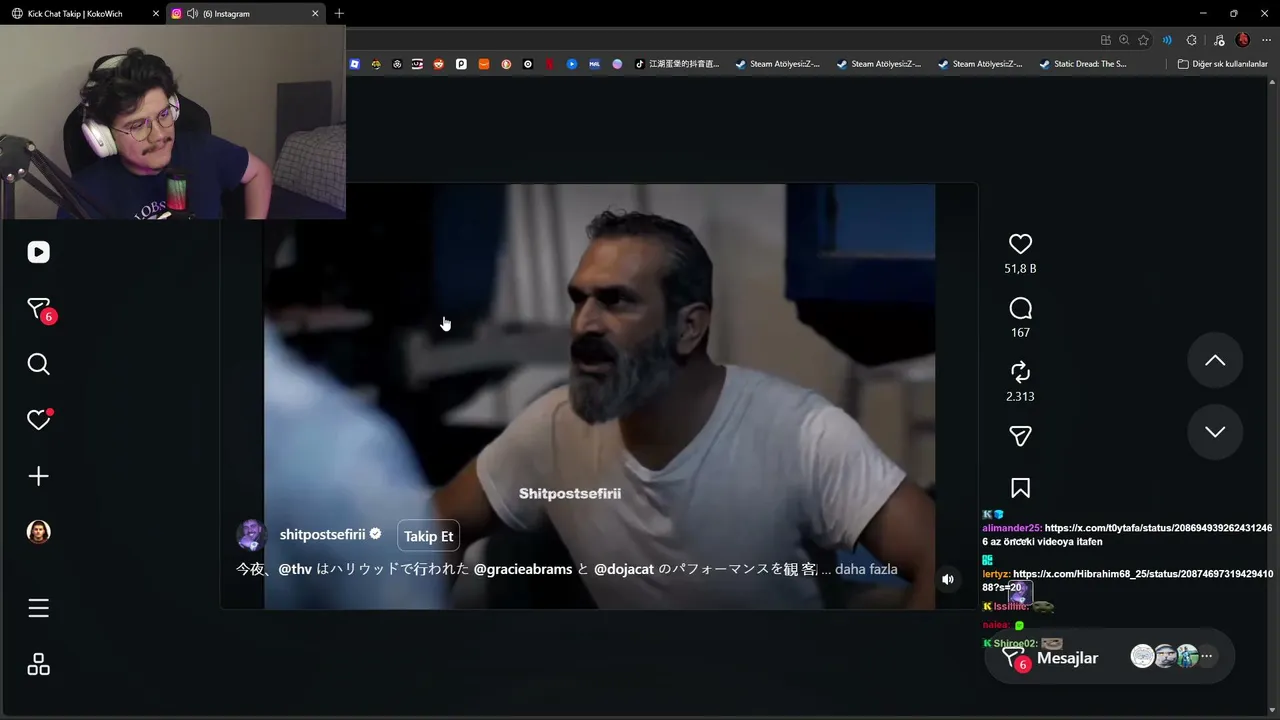This screenshot has width=1280, height=720.
Task: Click the 51,8 B likes count
Action: tap(1020, 269)
